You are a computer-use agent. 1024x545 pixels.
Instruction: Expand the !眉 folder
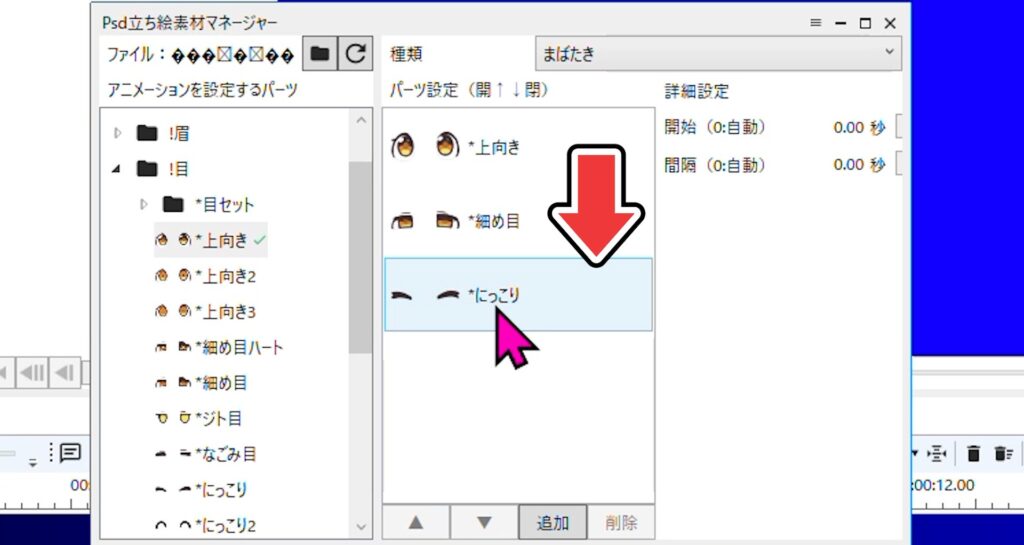click(117, 132)
